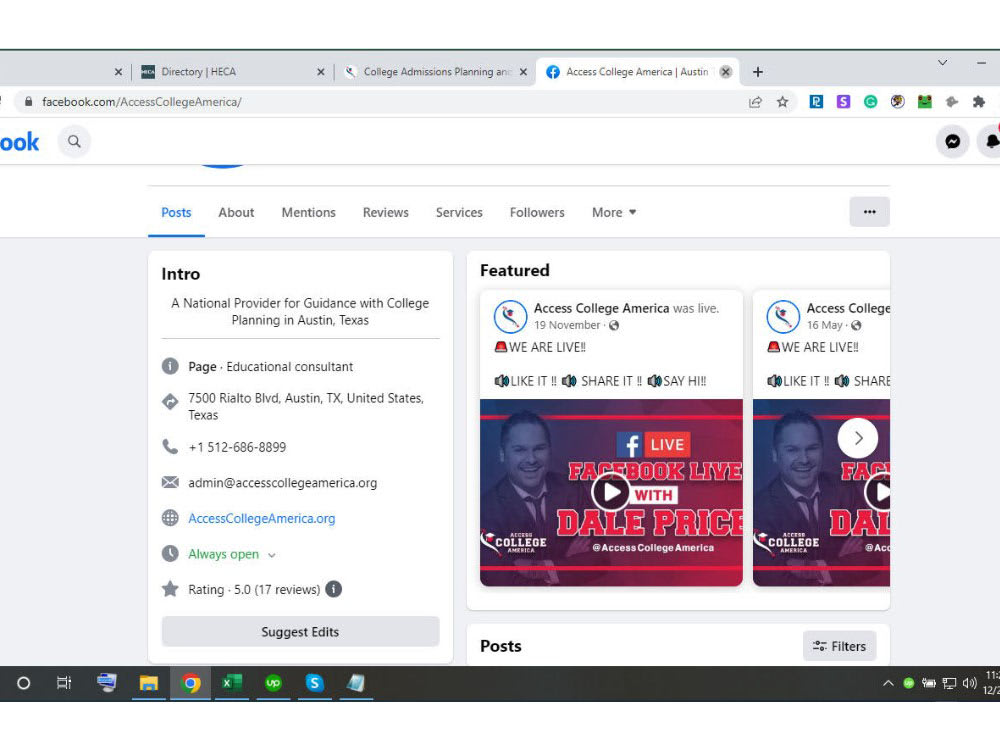
Task: Open Chrome tab search chevron
Action: 942,63
